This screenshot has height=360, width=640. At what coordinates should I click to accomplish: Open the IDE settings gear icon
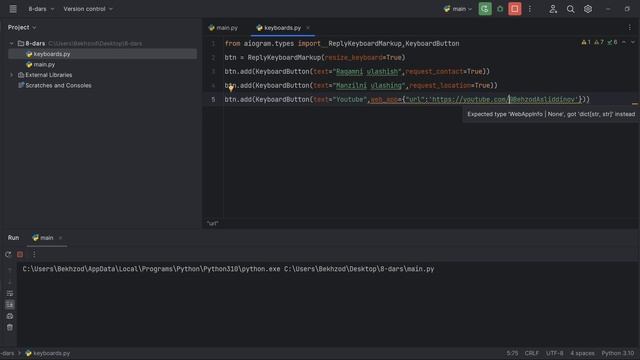[x=588, y=9]
